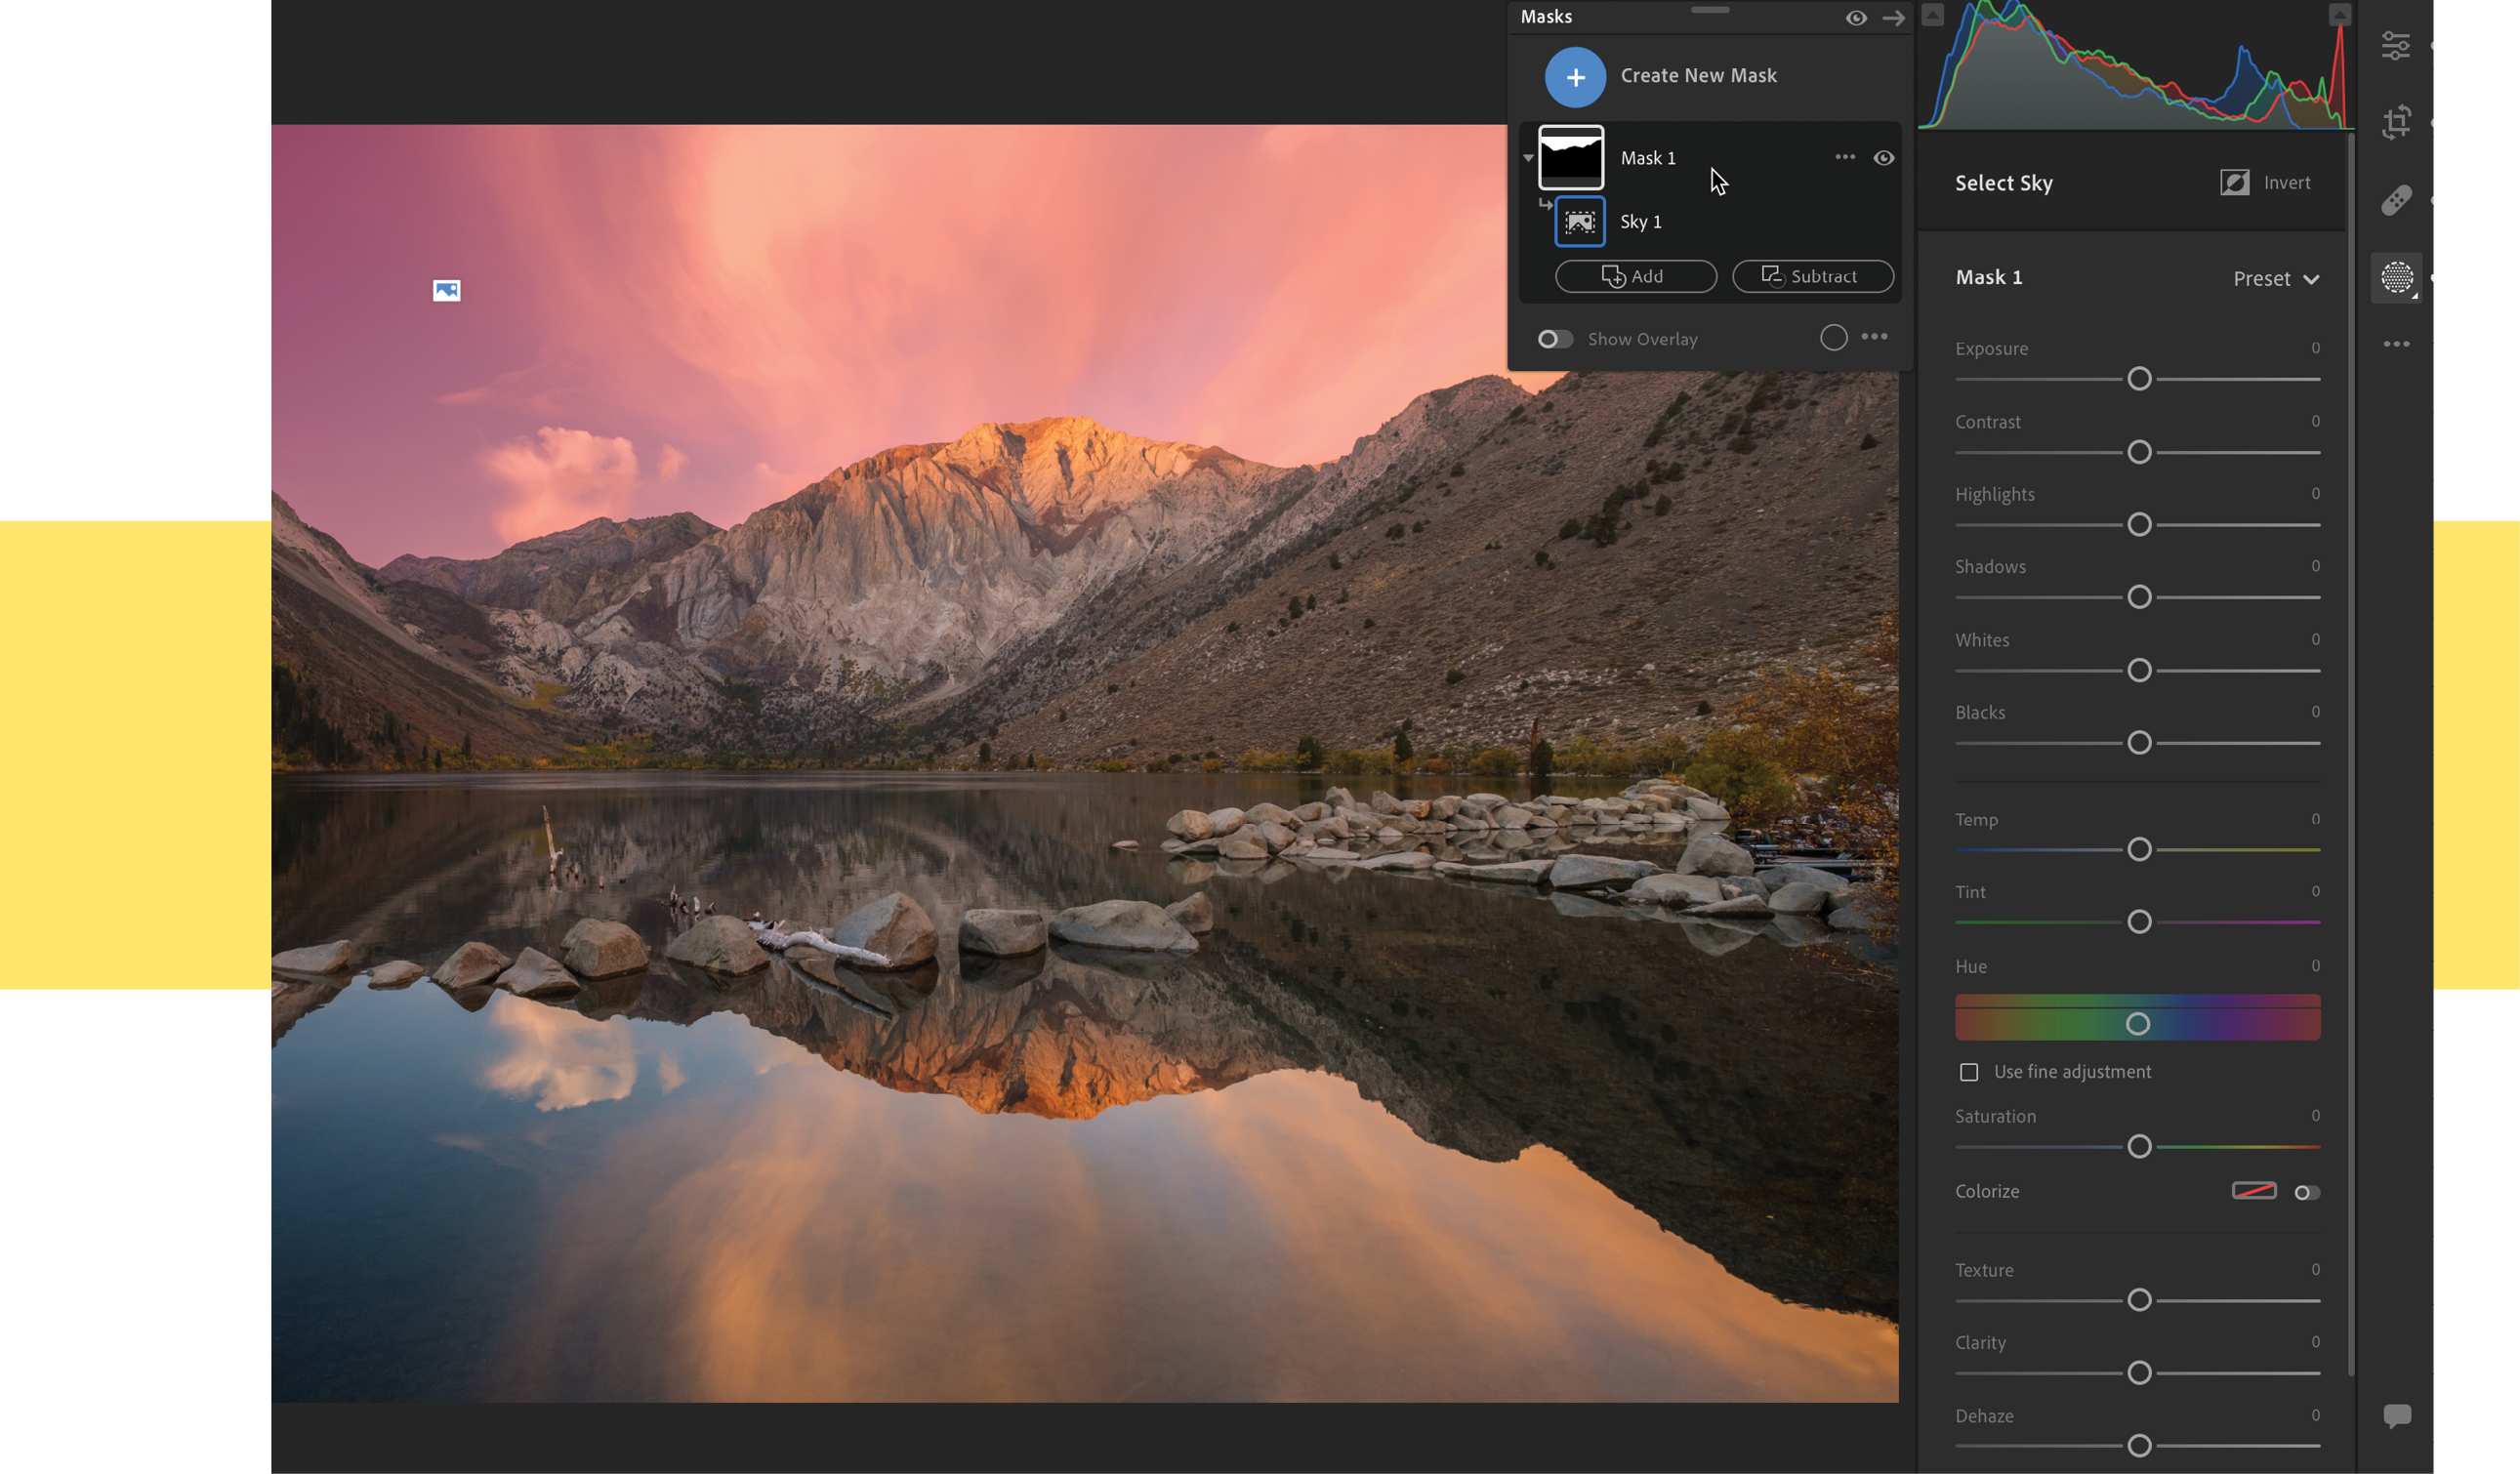Open the Preset dropdown
The image size is (2520, 1474).
[2276, 279]
